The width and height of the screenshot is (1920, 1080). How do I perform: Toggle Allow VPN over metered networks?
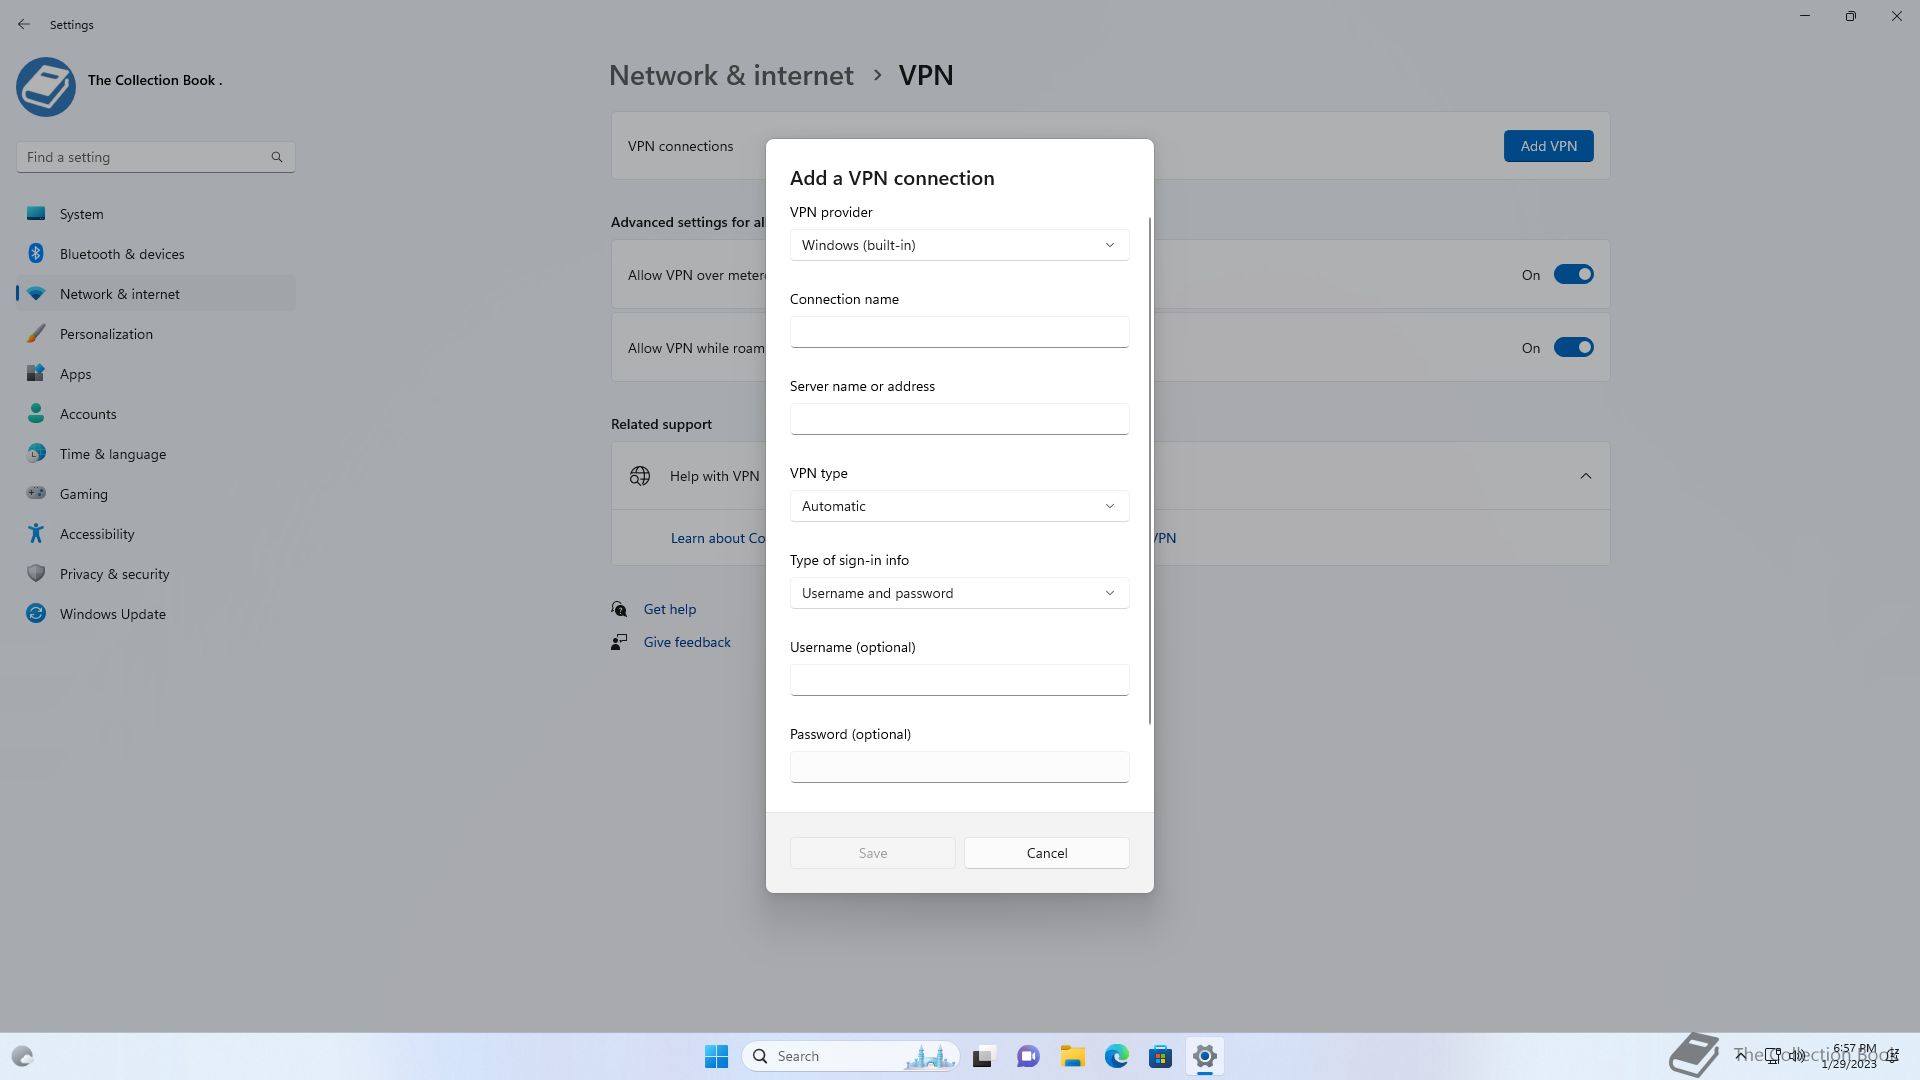point(1572,275)
